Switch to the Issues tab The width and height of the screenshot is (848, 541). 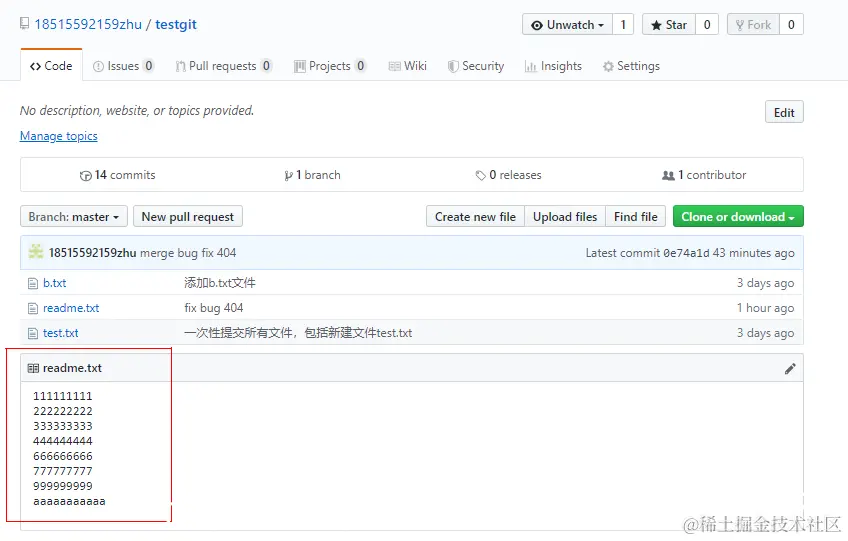click(123, 66)
